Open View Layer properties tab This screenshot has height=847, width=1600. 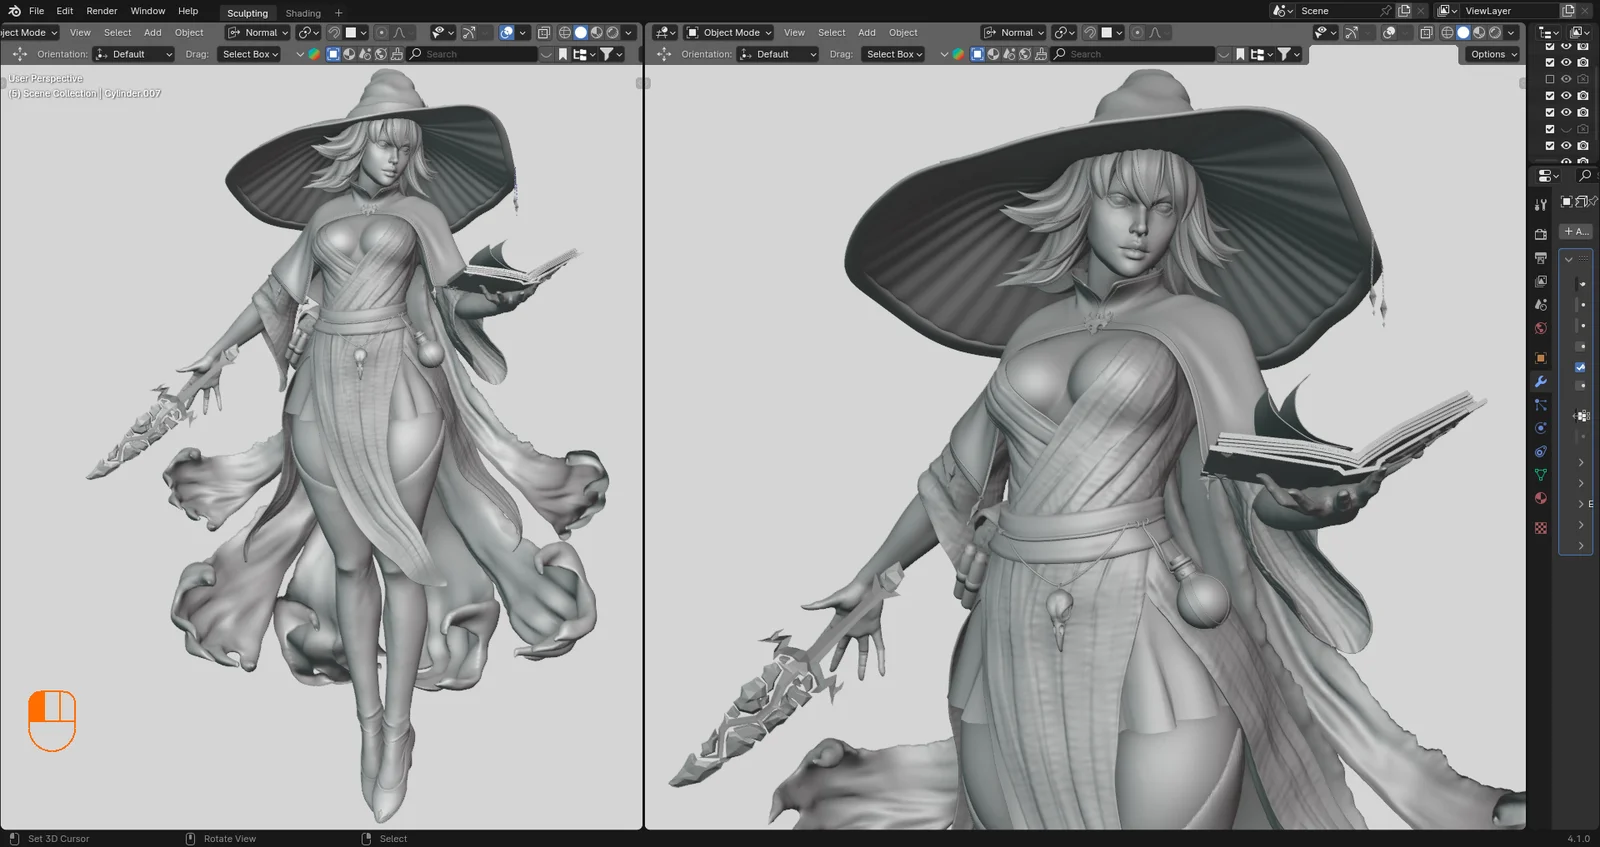1541,282
